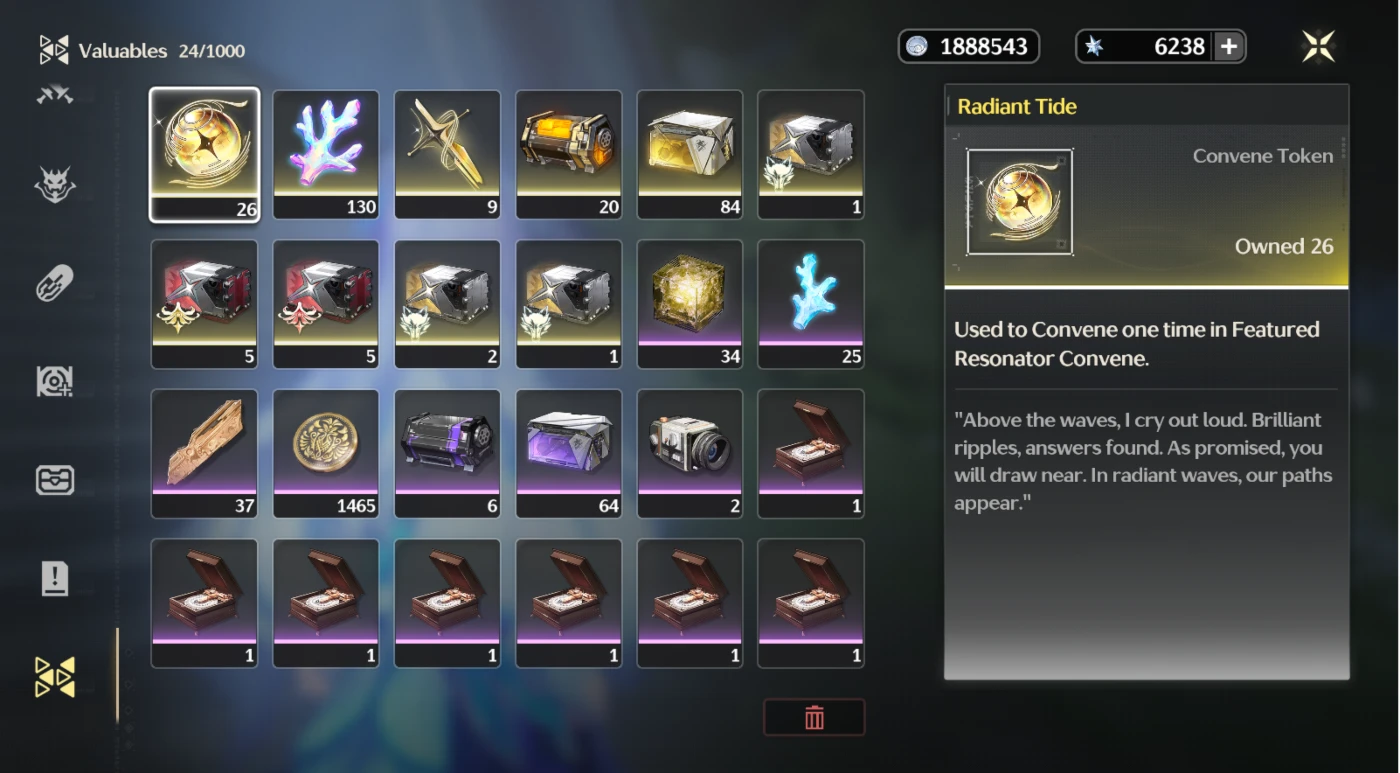Viewport: 1400px width, 773px height.
Task: Open the Echoes category in sidebar
Action: [55, 185]
